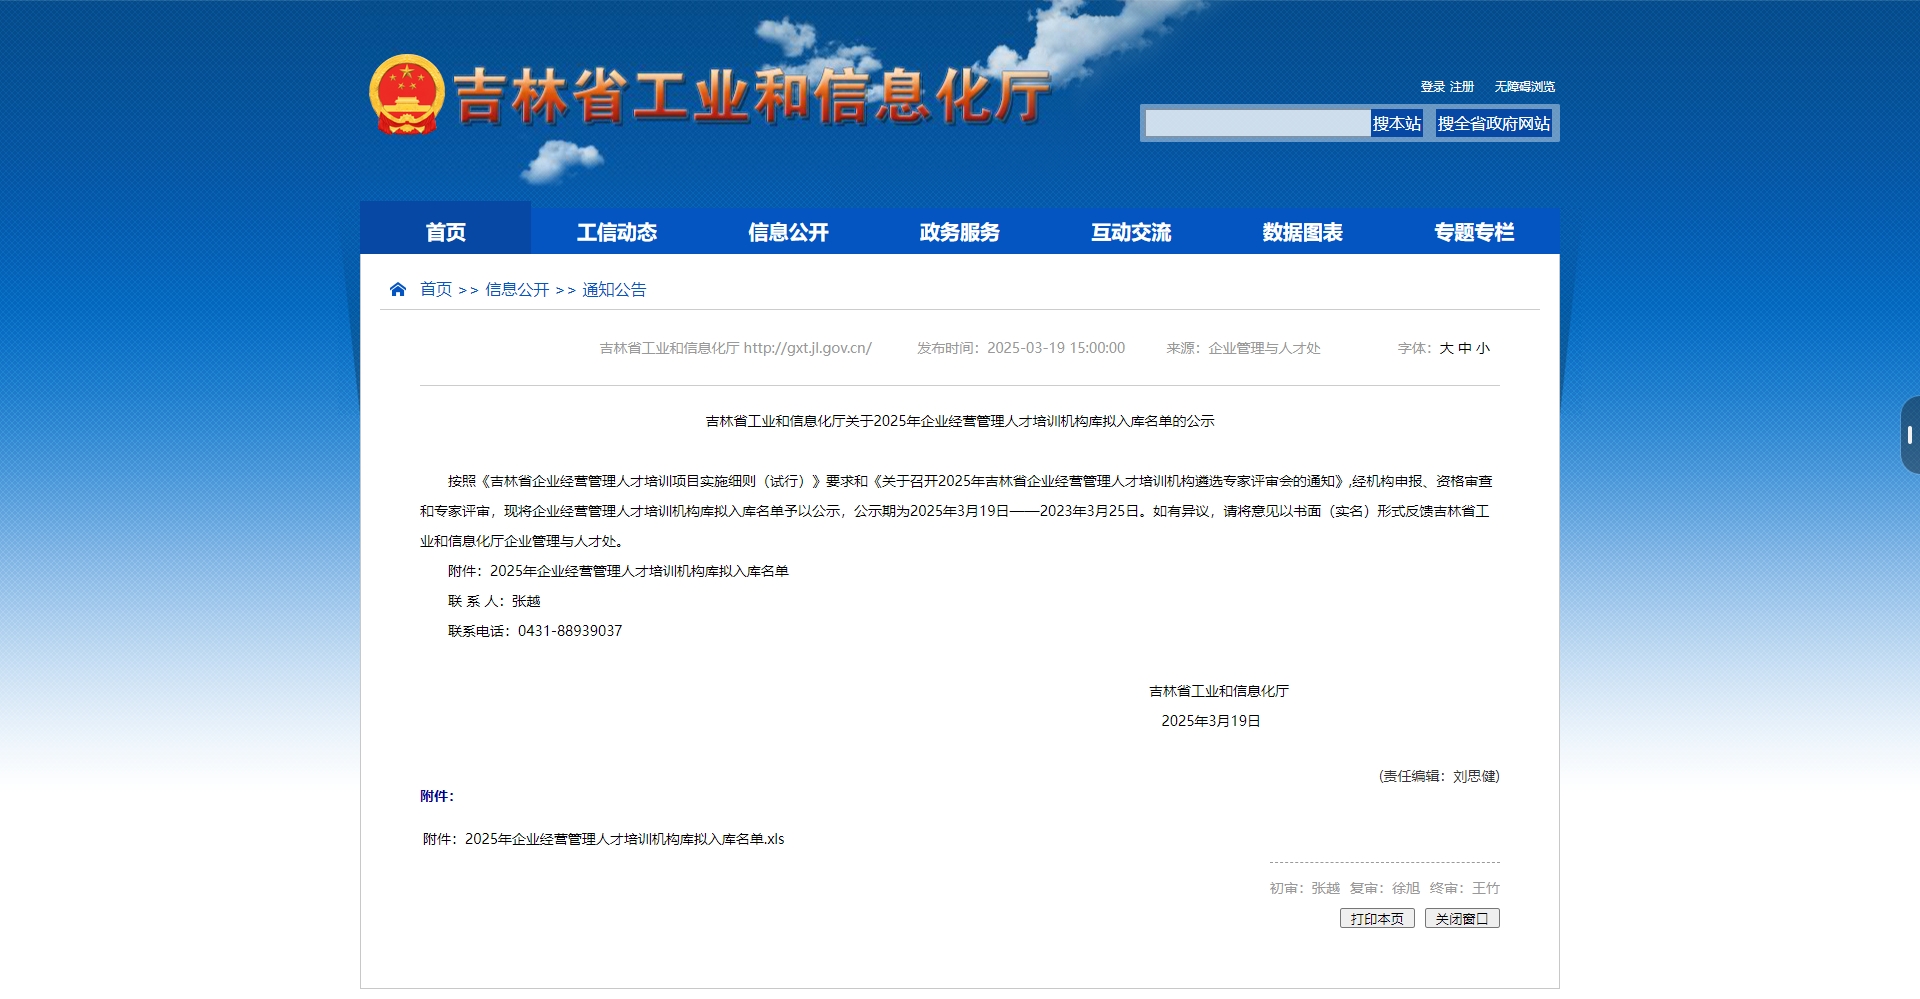Open the floating side panel handle
This screenshot has width=1920, height=999.
point(1909,435)
